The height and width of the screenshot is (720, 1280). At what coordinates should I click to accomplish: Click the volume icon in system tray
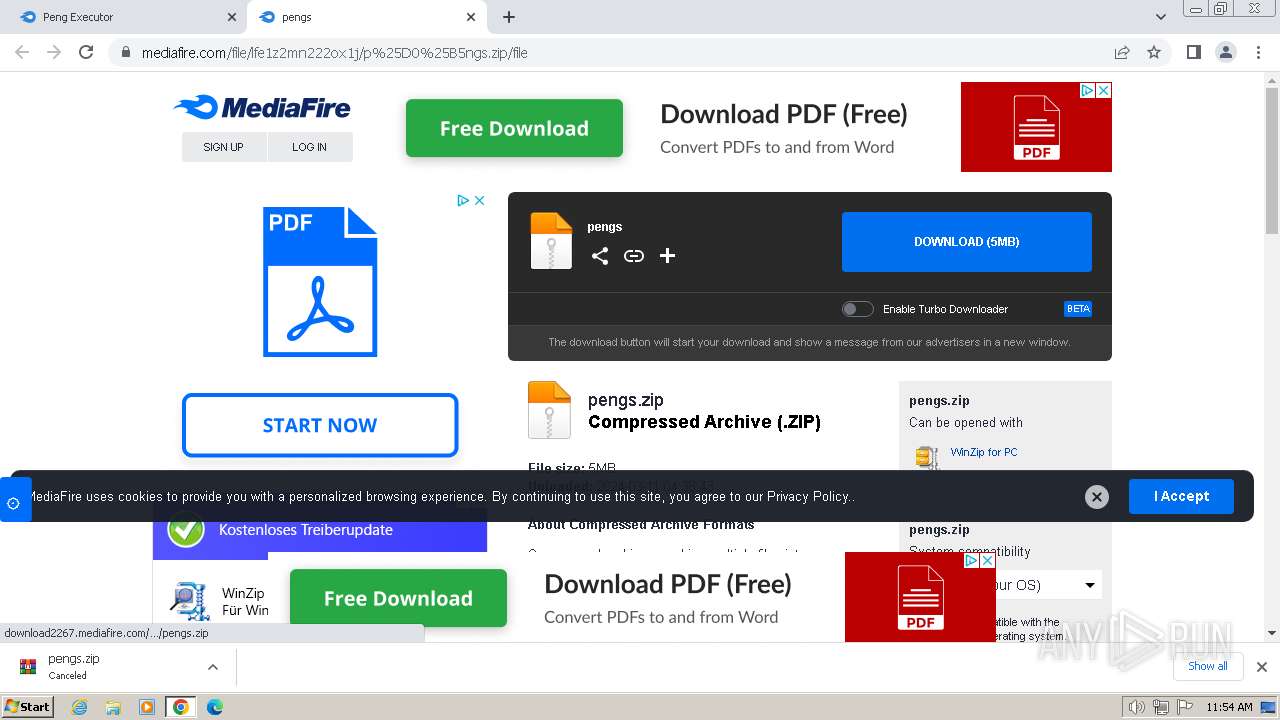[x=1136, y=707]
